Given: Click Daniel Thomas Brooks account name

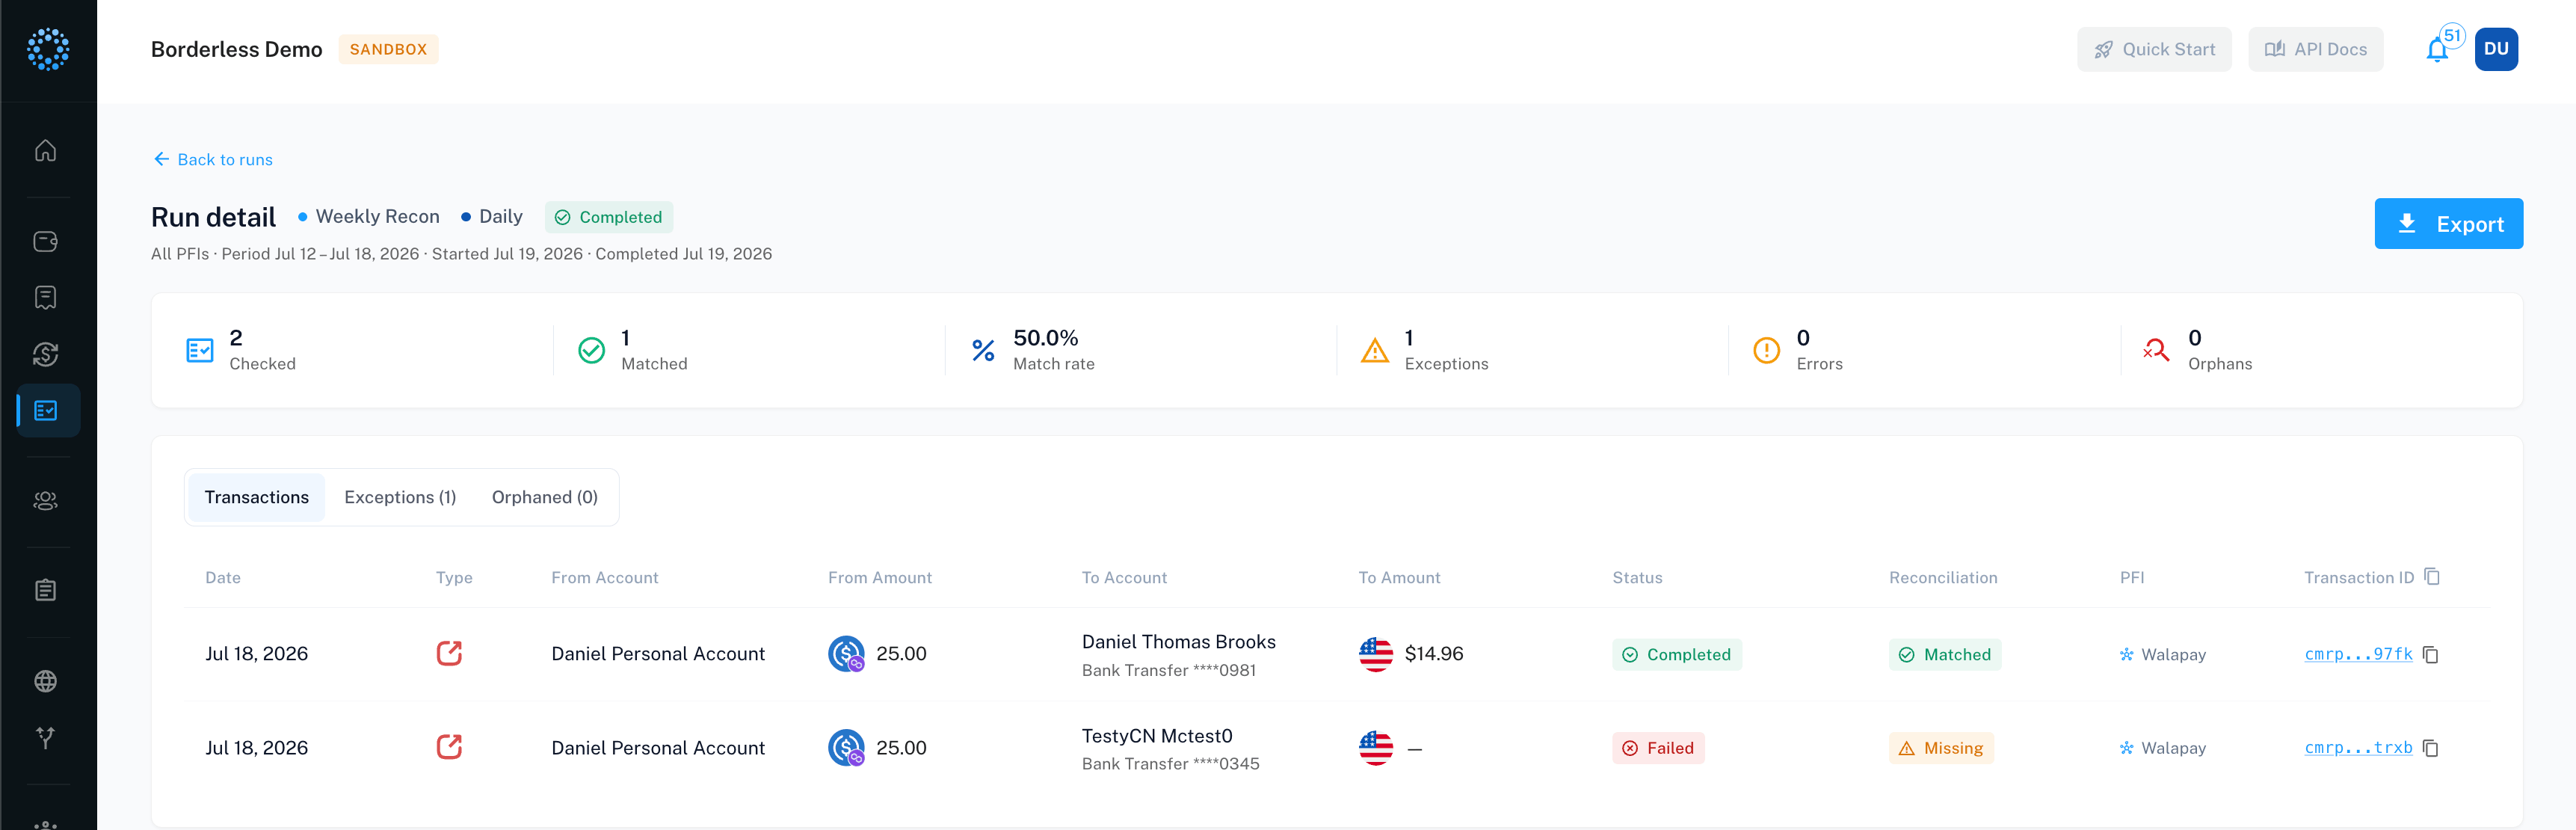Looking at the screenshot, I should (1179, 642).
